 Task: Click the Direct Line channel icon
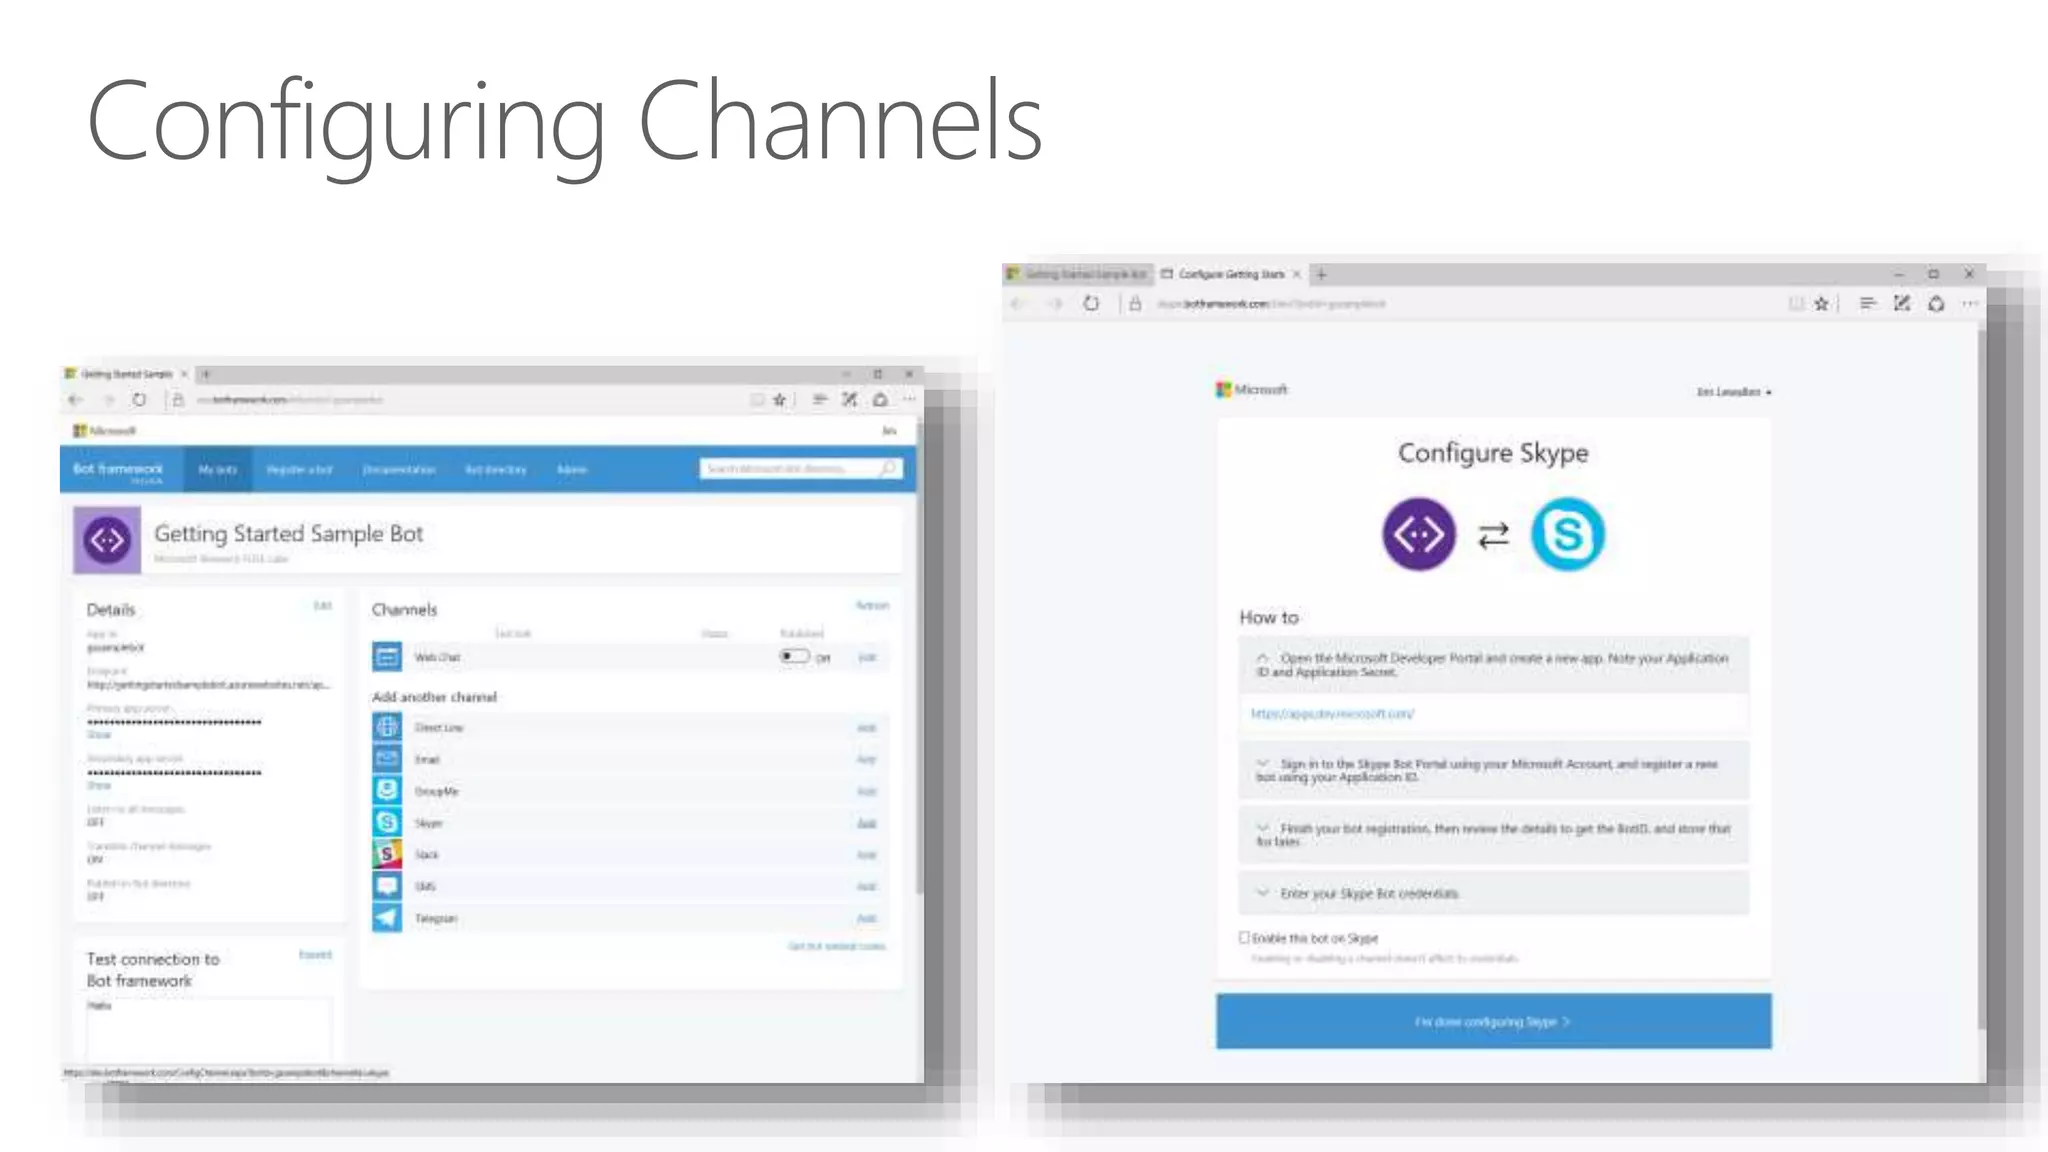(x=387, y=727)
